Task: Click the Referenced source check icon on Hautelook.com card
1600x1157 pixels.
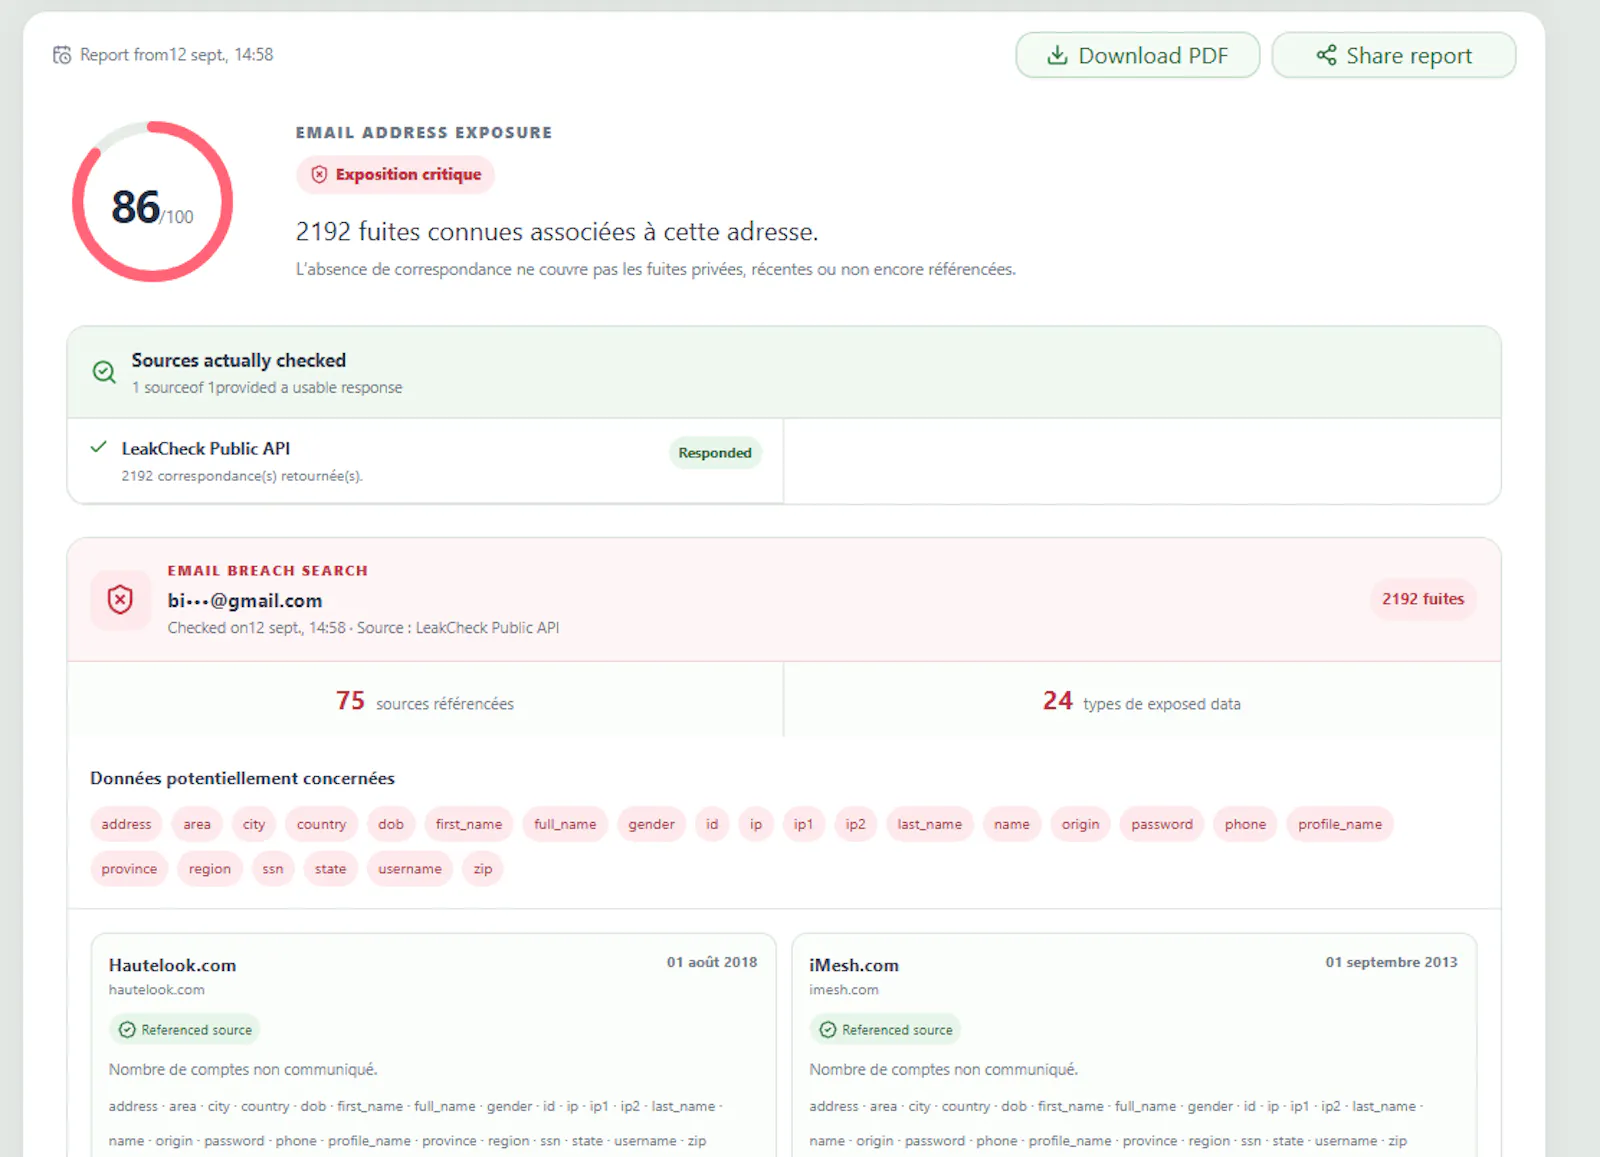Action: [x=127, y=1030]
